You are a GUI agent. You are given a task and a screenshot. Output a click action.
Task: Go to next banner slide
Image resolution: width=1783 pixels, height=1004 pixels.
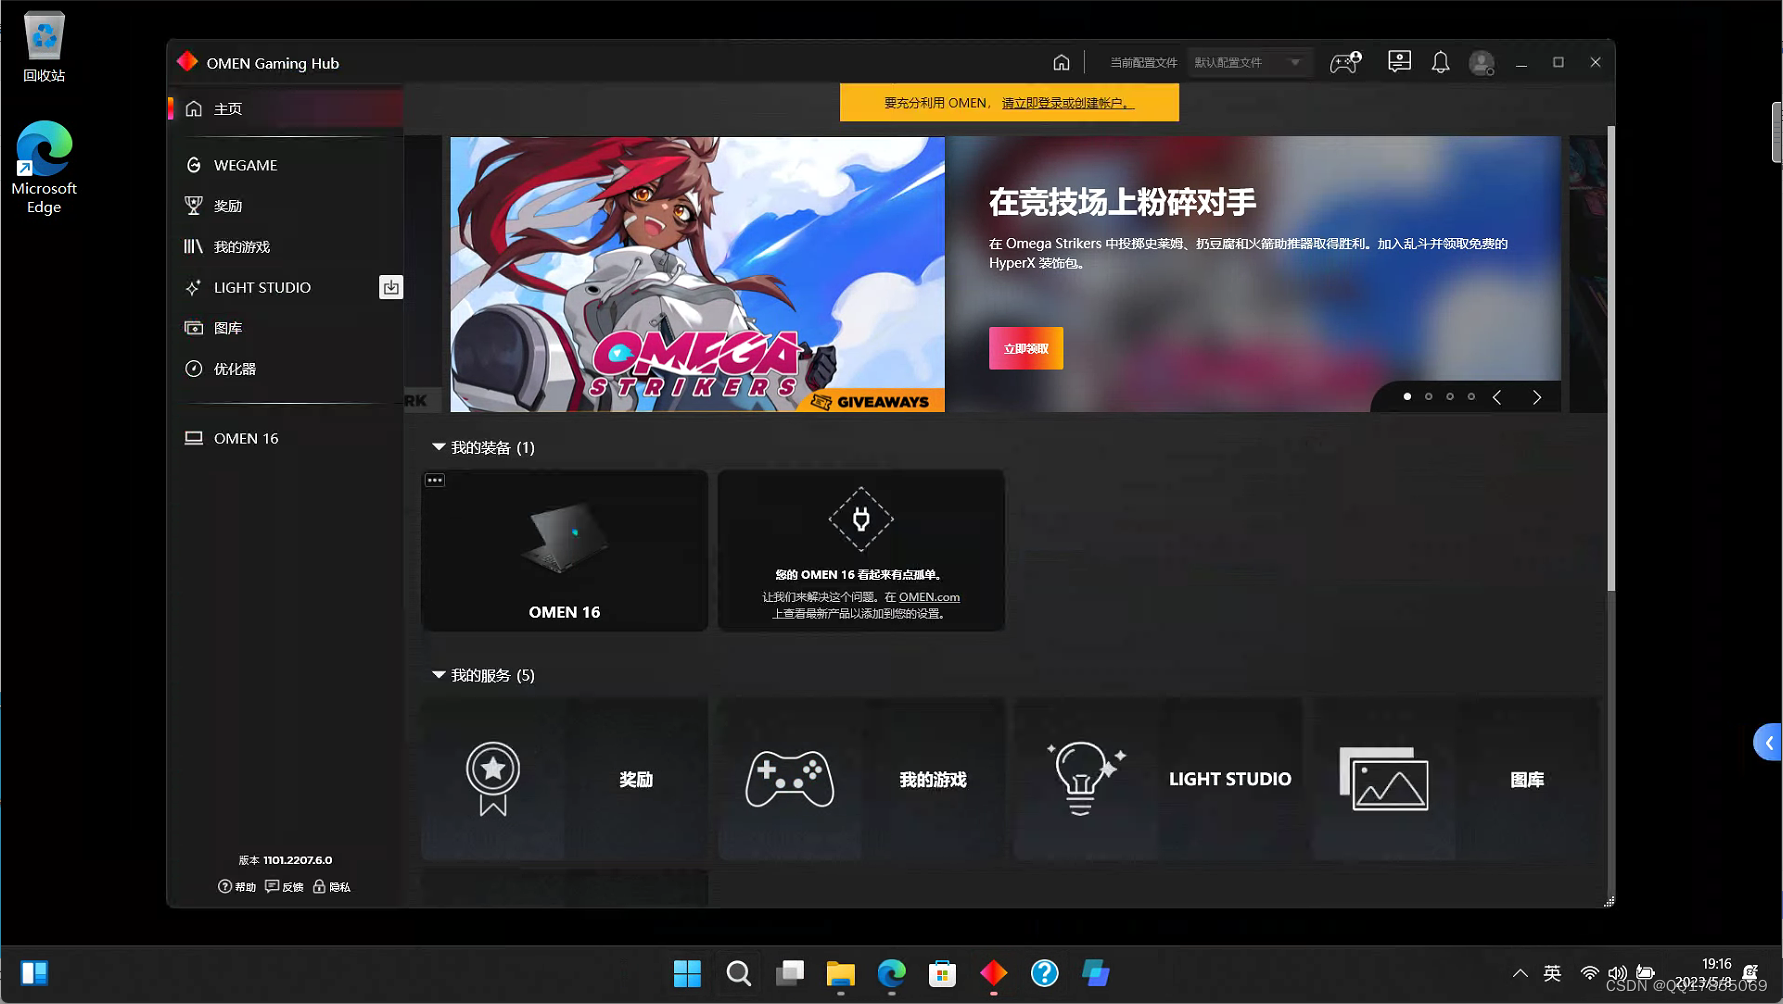tap(1537, 397)
